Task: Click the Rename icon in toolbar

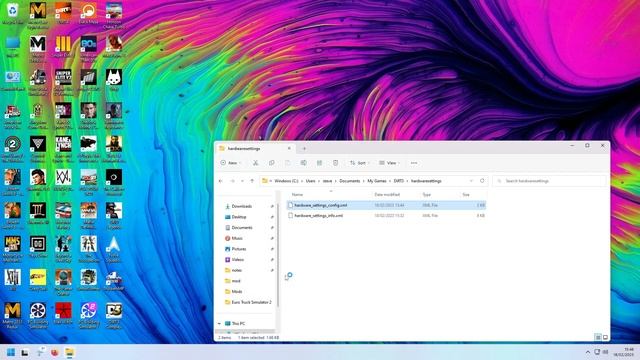Action: tap(303, 163)
